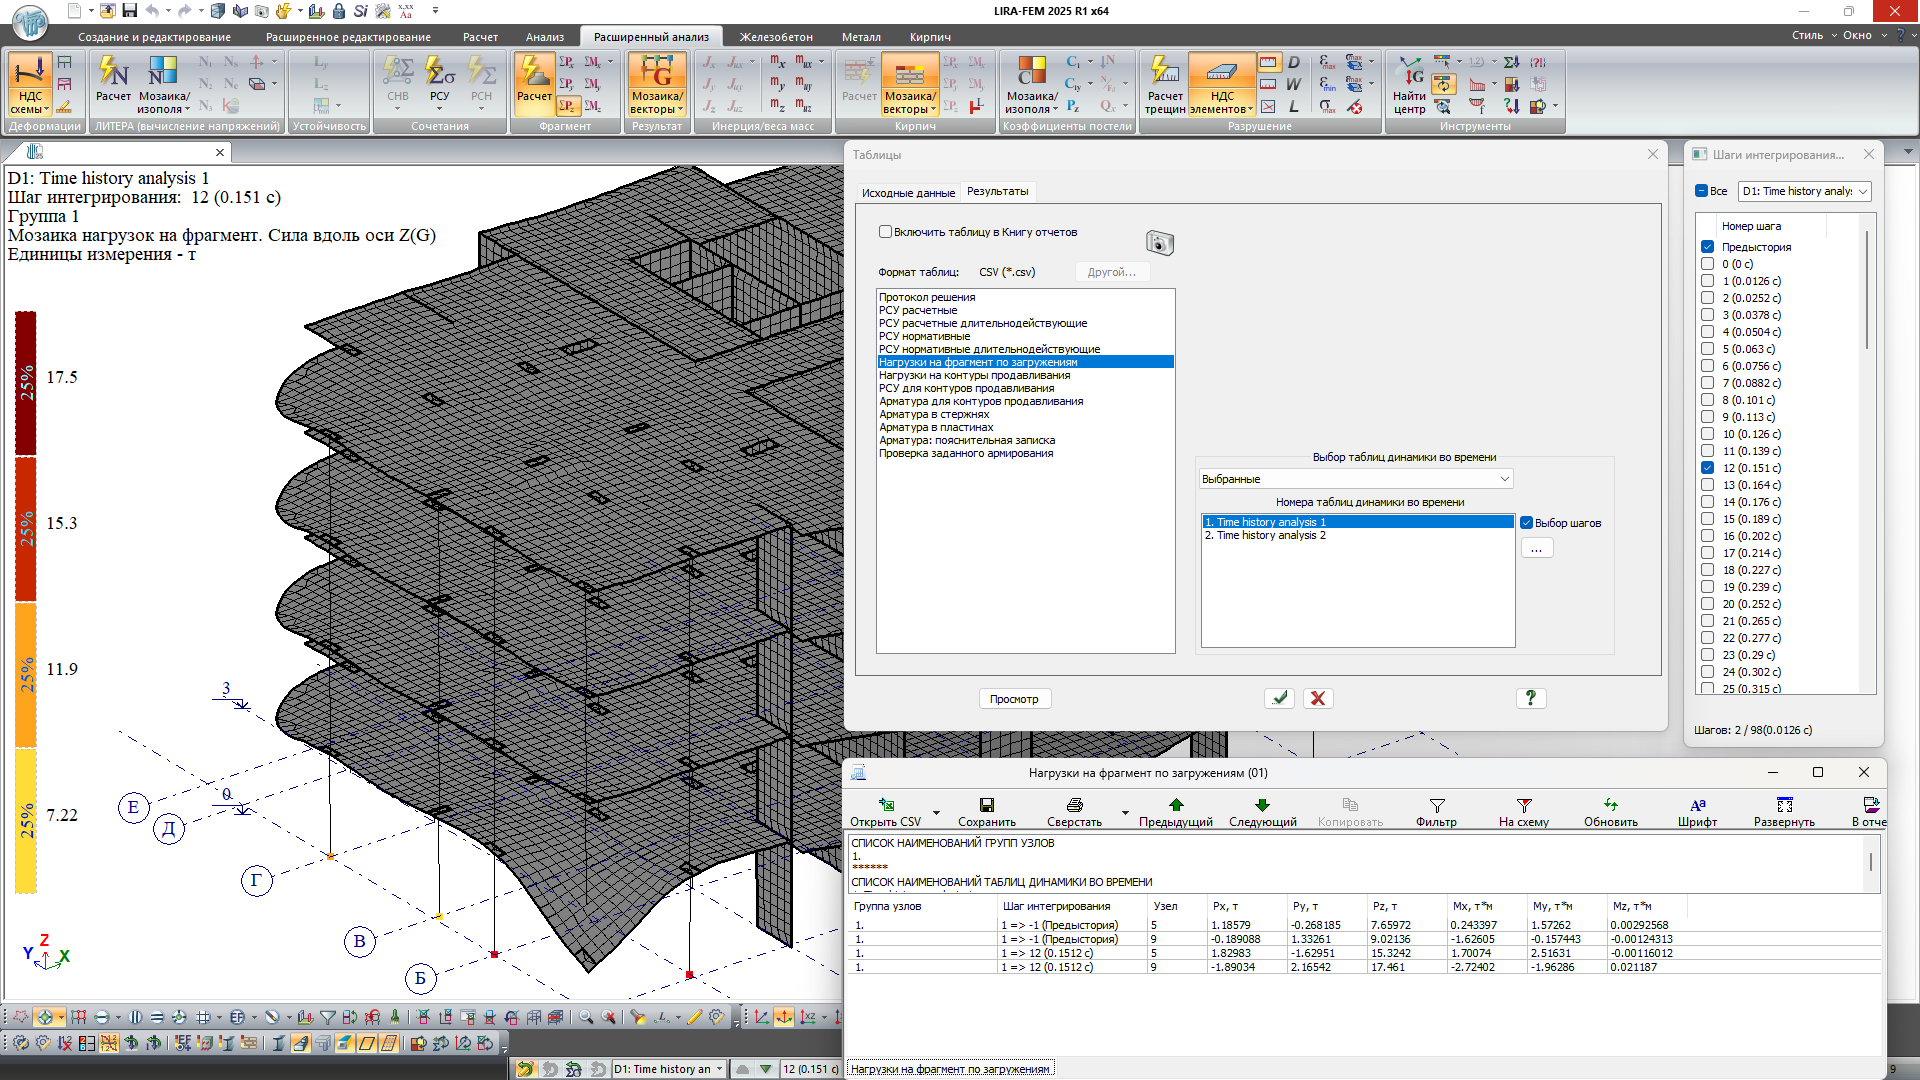
Task: Open the Мозаика/векторы Результат dropdown arrow
Action: click(x=681, y=110)
